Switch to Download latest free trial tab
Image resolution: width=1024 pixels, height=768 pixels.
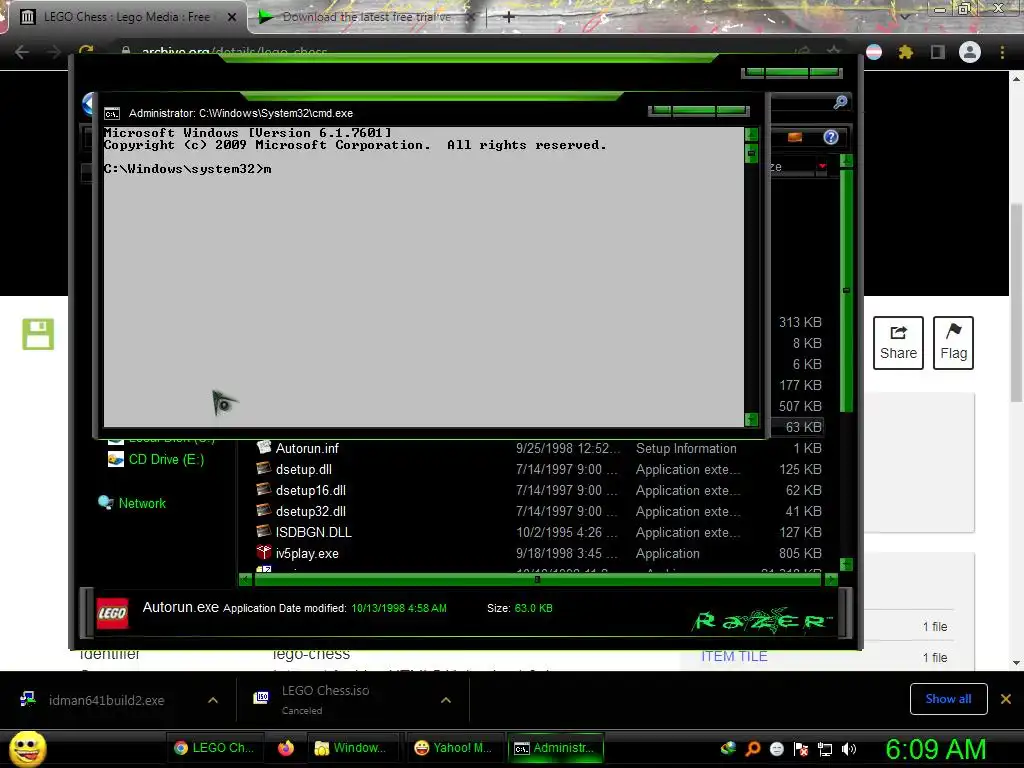pos(366,17)
